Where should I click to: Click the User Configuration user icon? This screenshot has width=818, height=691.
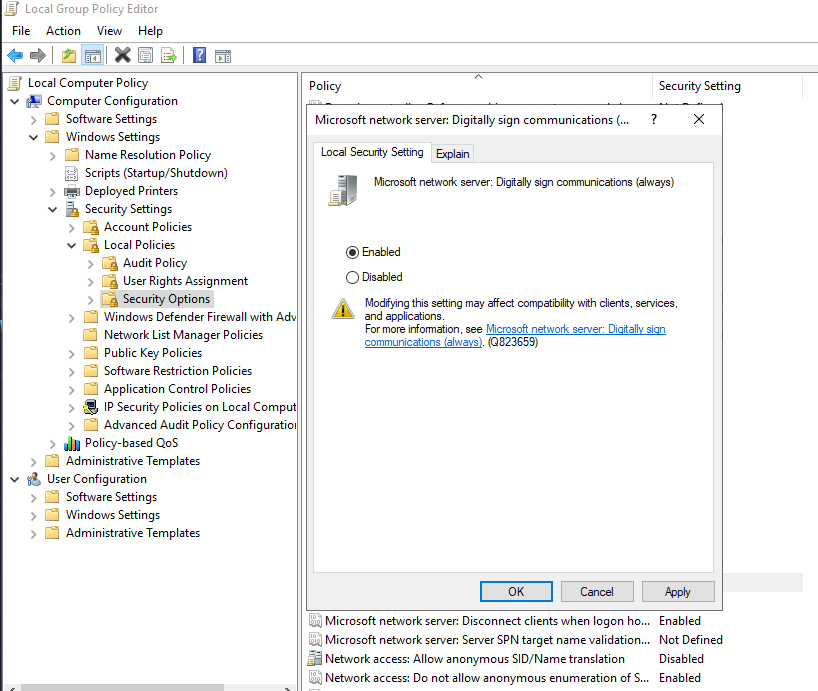[34, 479]
